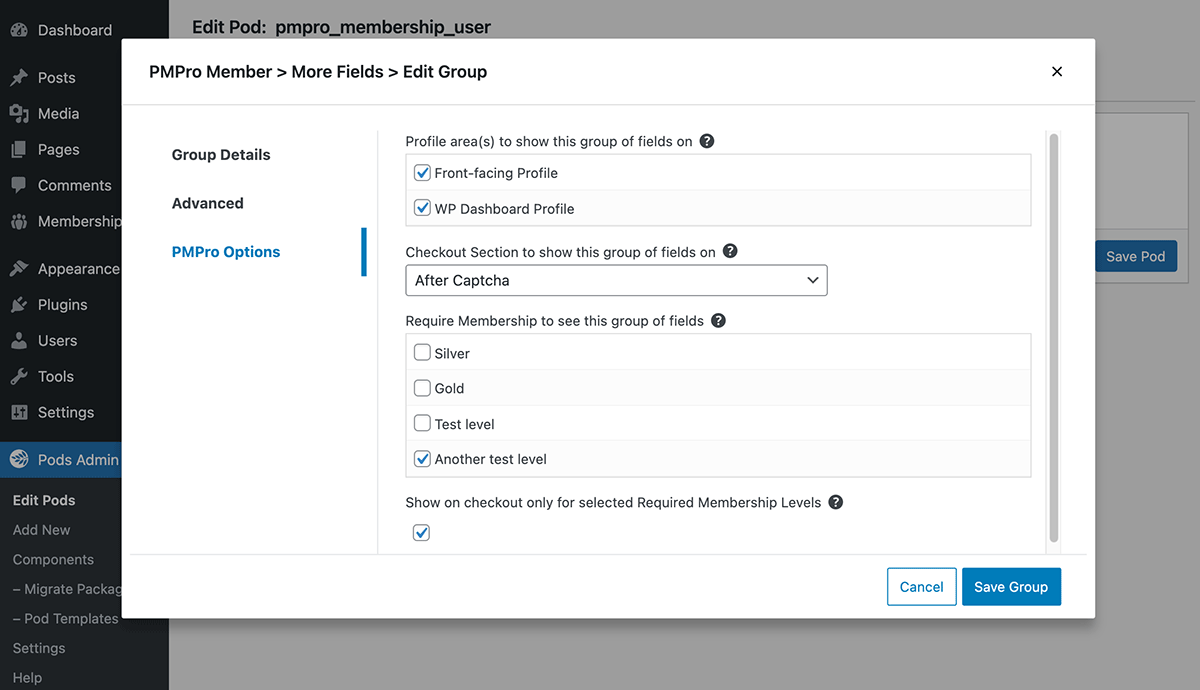Toggle Show on checkout only checkbox
The image size is (1200, 690).
point(422,533)
